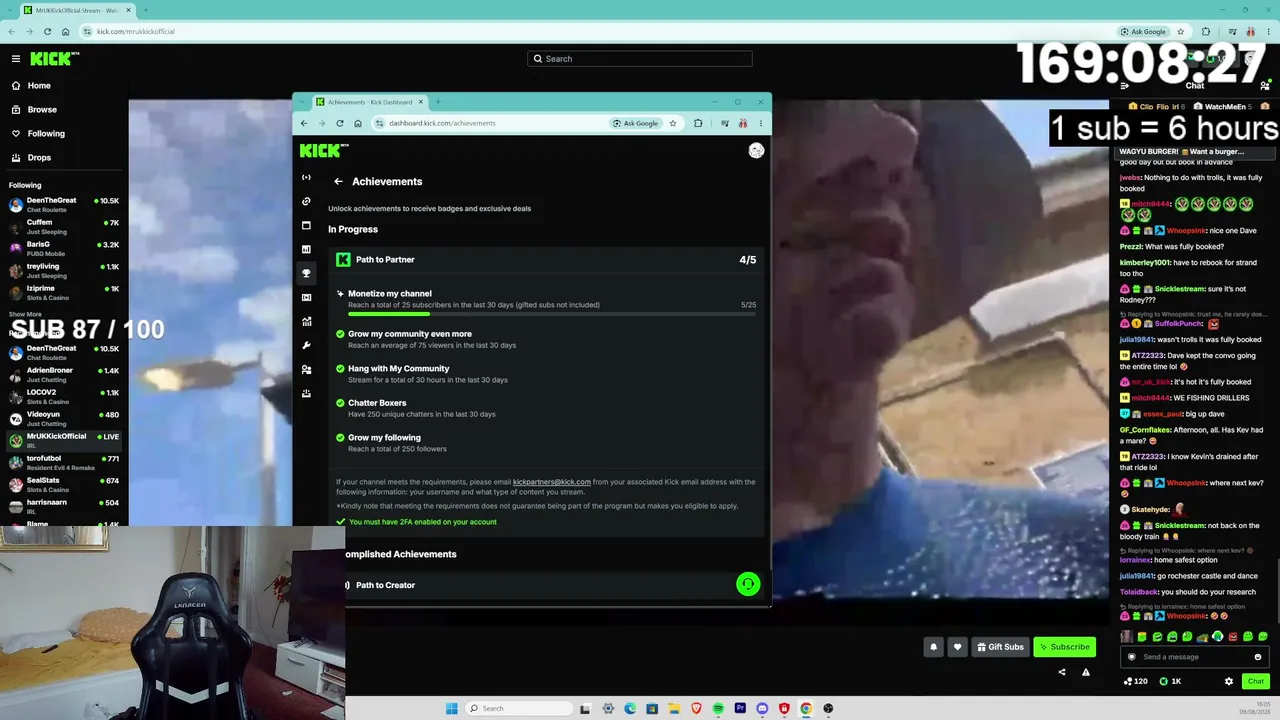Go back from Achievements page
Viewport: 1280px width, 720px height.
pos(338,181)
